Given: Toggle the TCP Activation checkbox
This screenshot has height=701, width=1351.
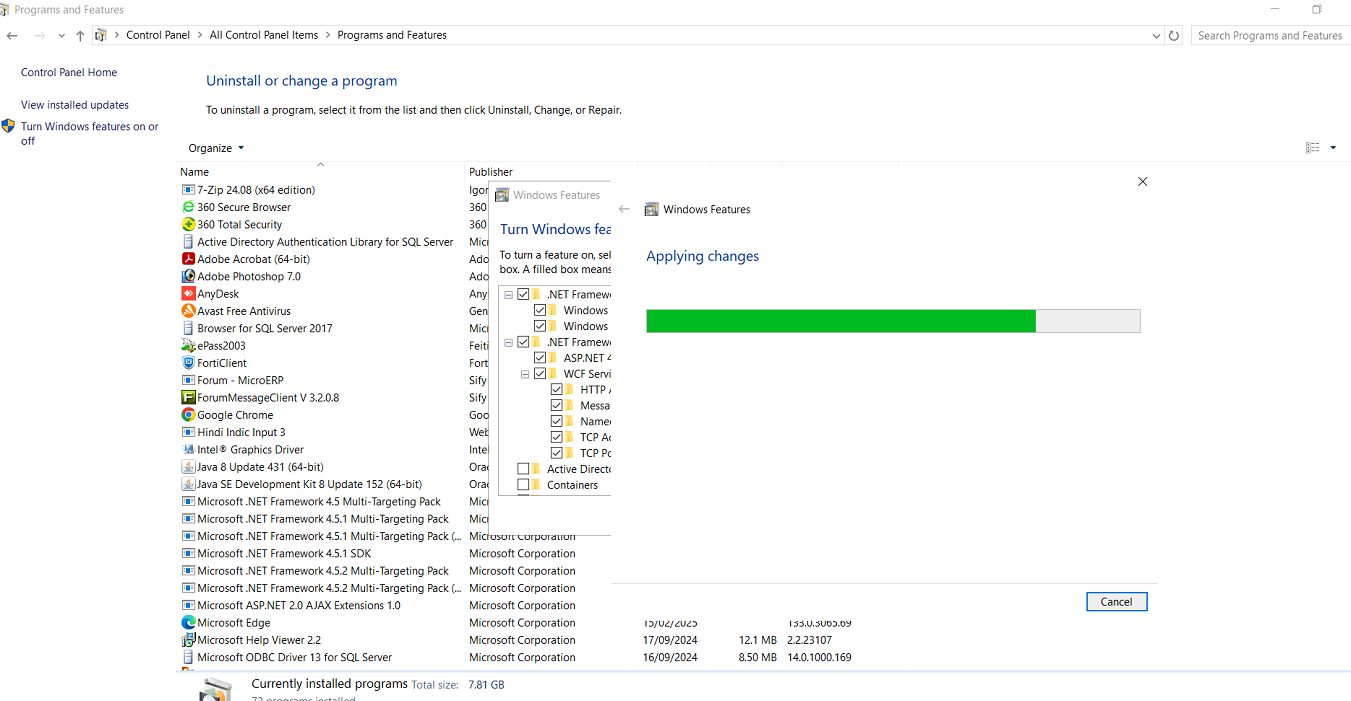Looking at the screenshot, I should tap(557, 437).
